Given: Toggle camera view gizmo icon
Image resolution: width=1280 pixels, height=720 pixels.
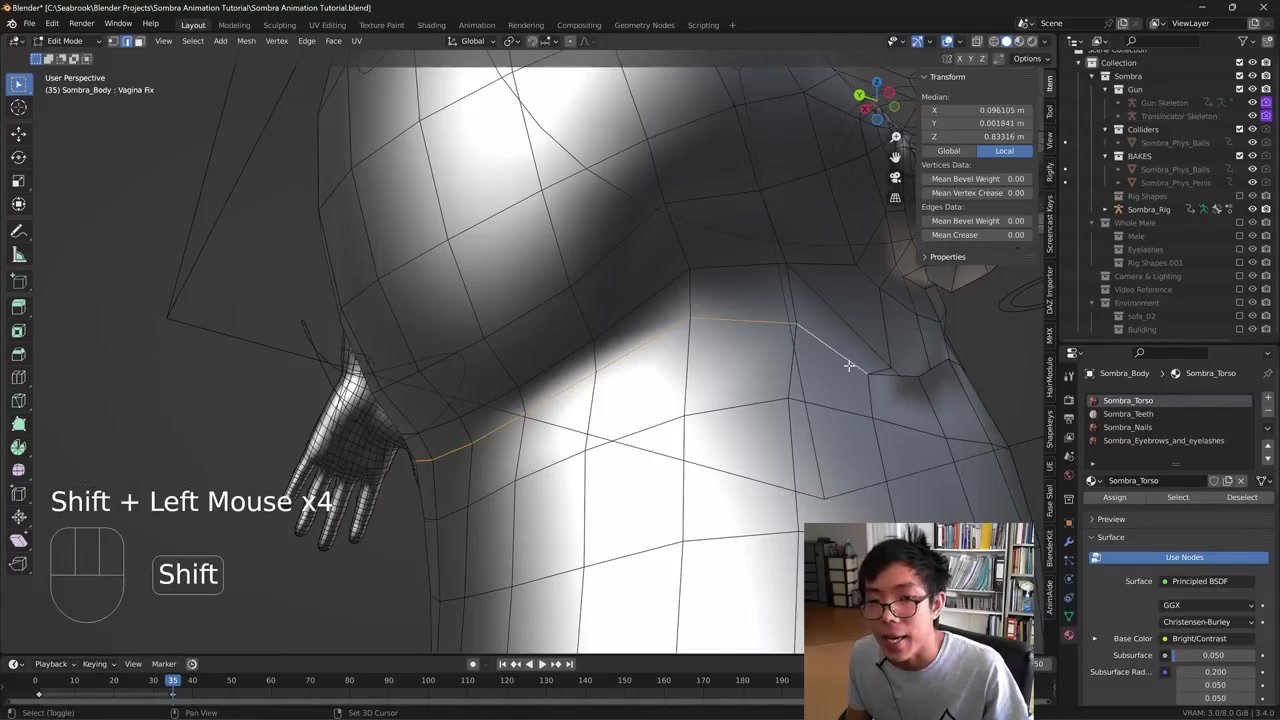Looking at the screenshot, I should tap(895, 177).
